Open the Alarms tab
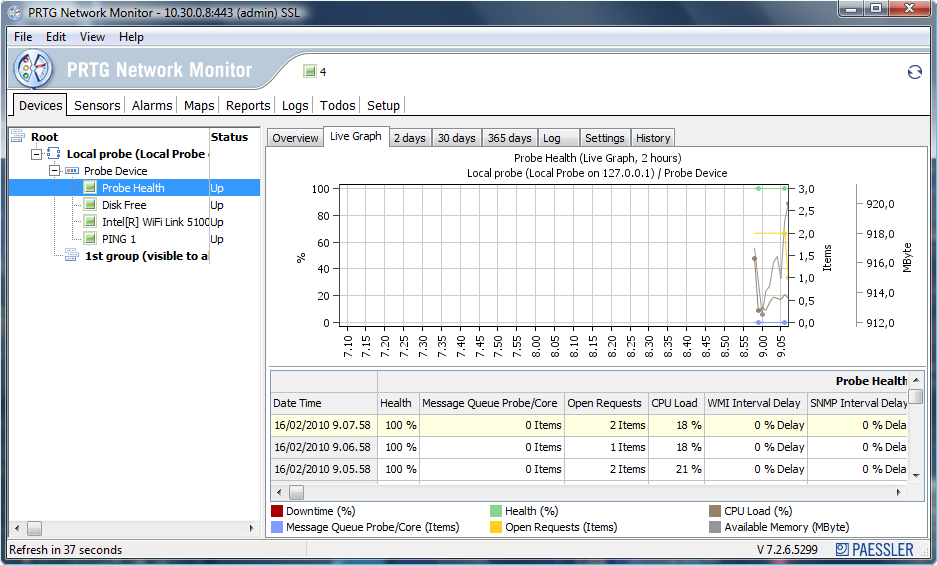The height and width of the screenshot is (565, 937). 152,106
